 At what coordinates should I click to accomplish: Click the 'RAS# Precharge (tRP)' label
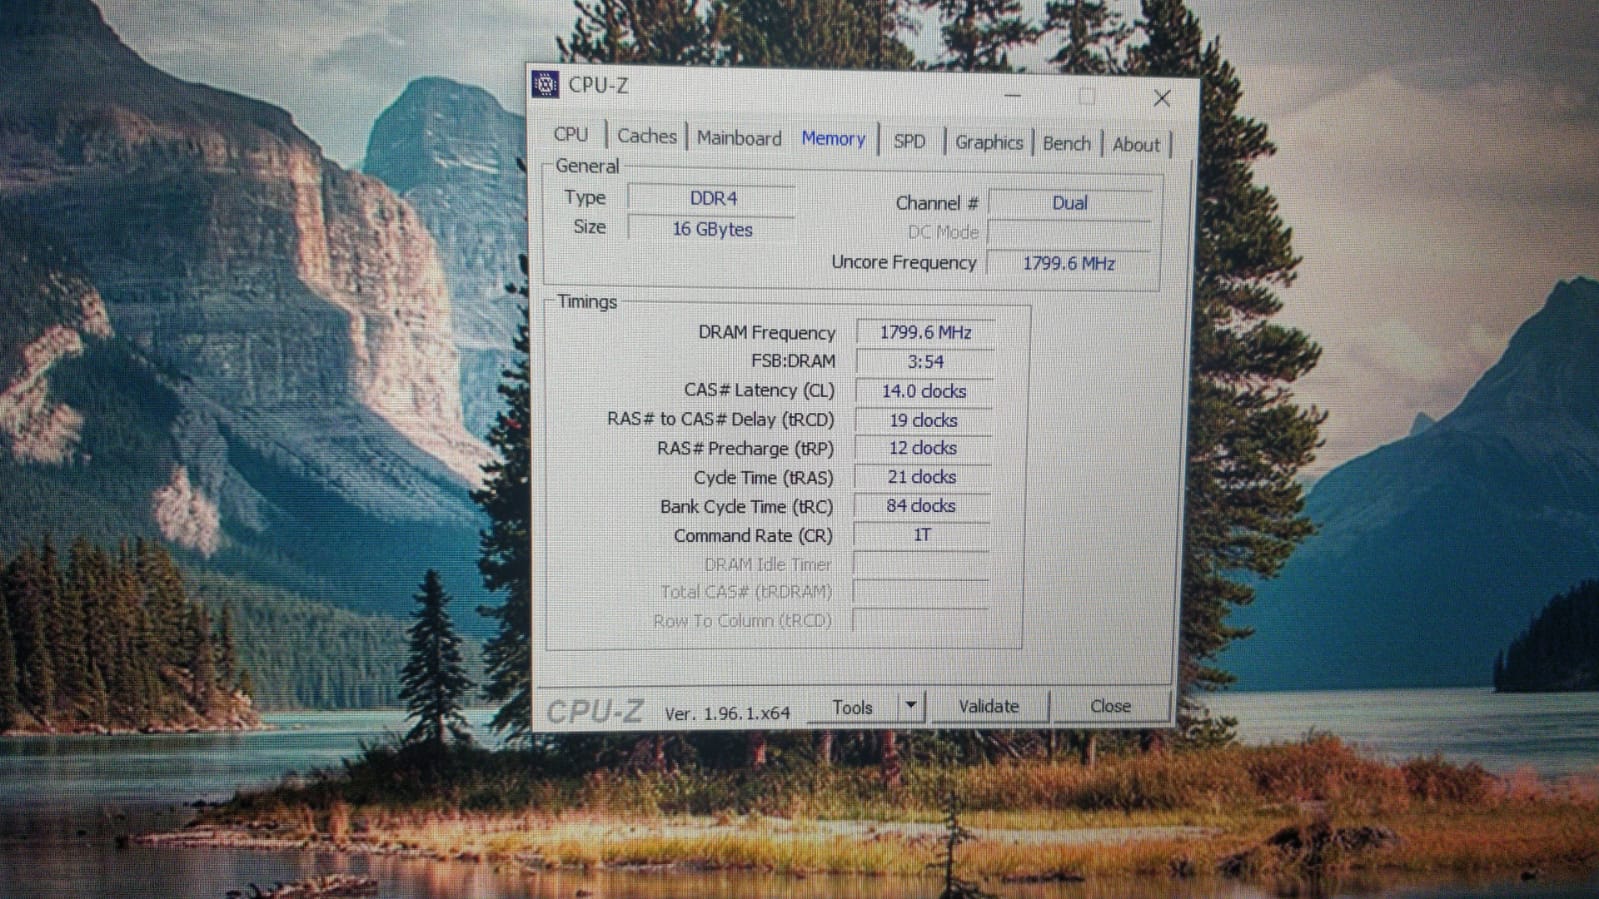745,448
